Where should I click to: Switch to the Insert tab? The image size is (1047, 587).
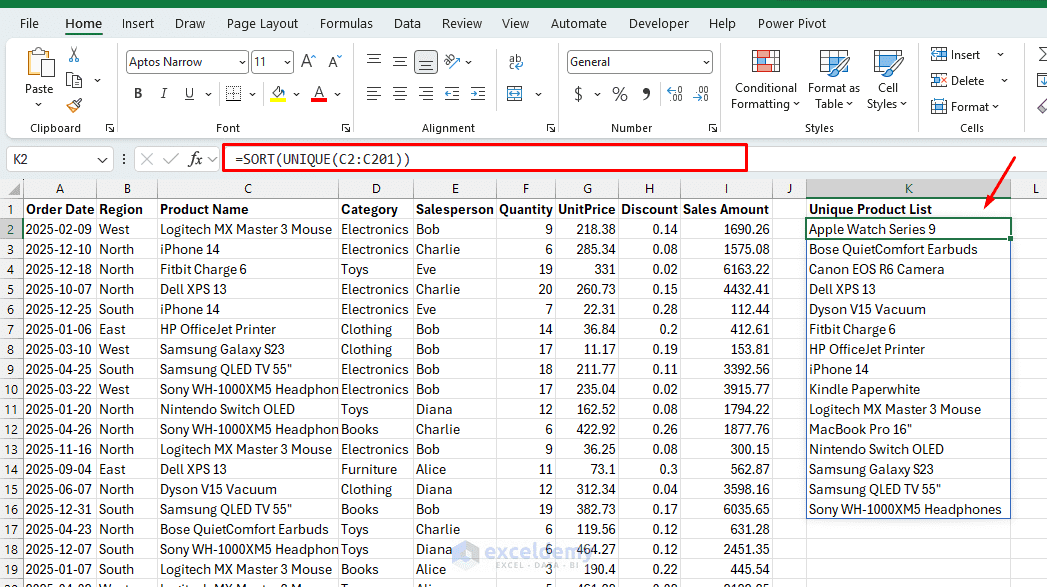[138, 23]
